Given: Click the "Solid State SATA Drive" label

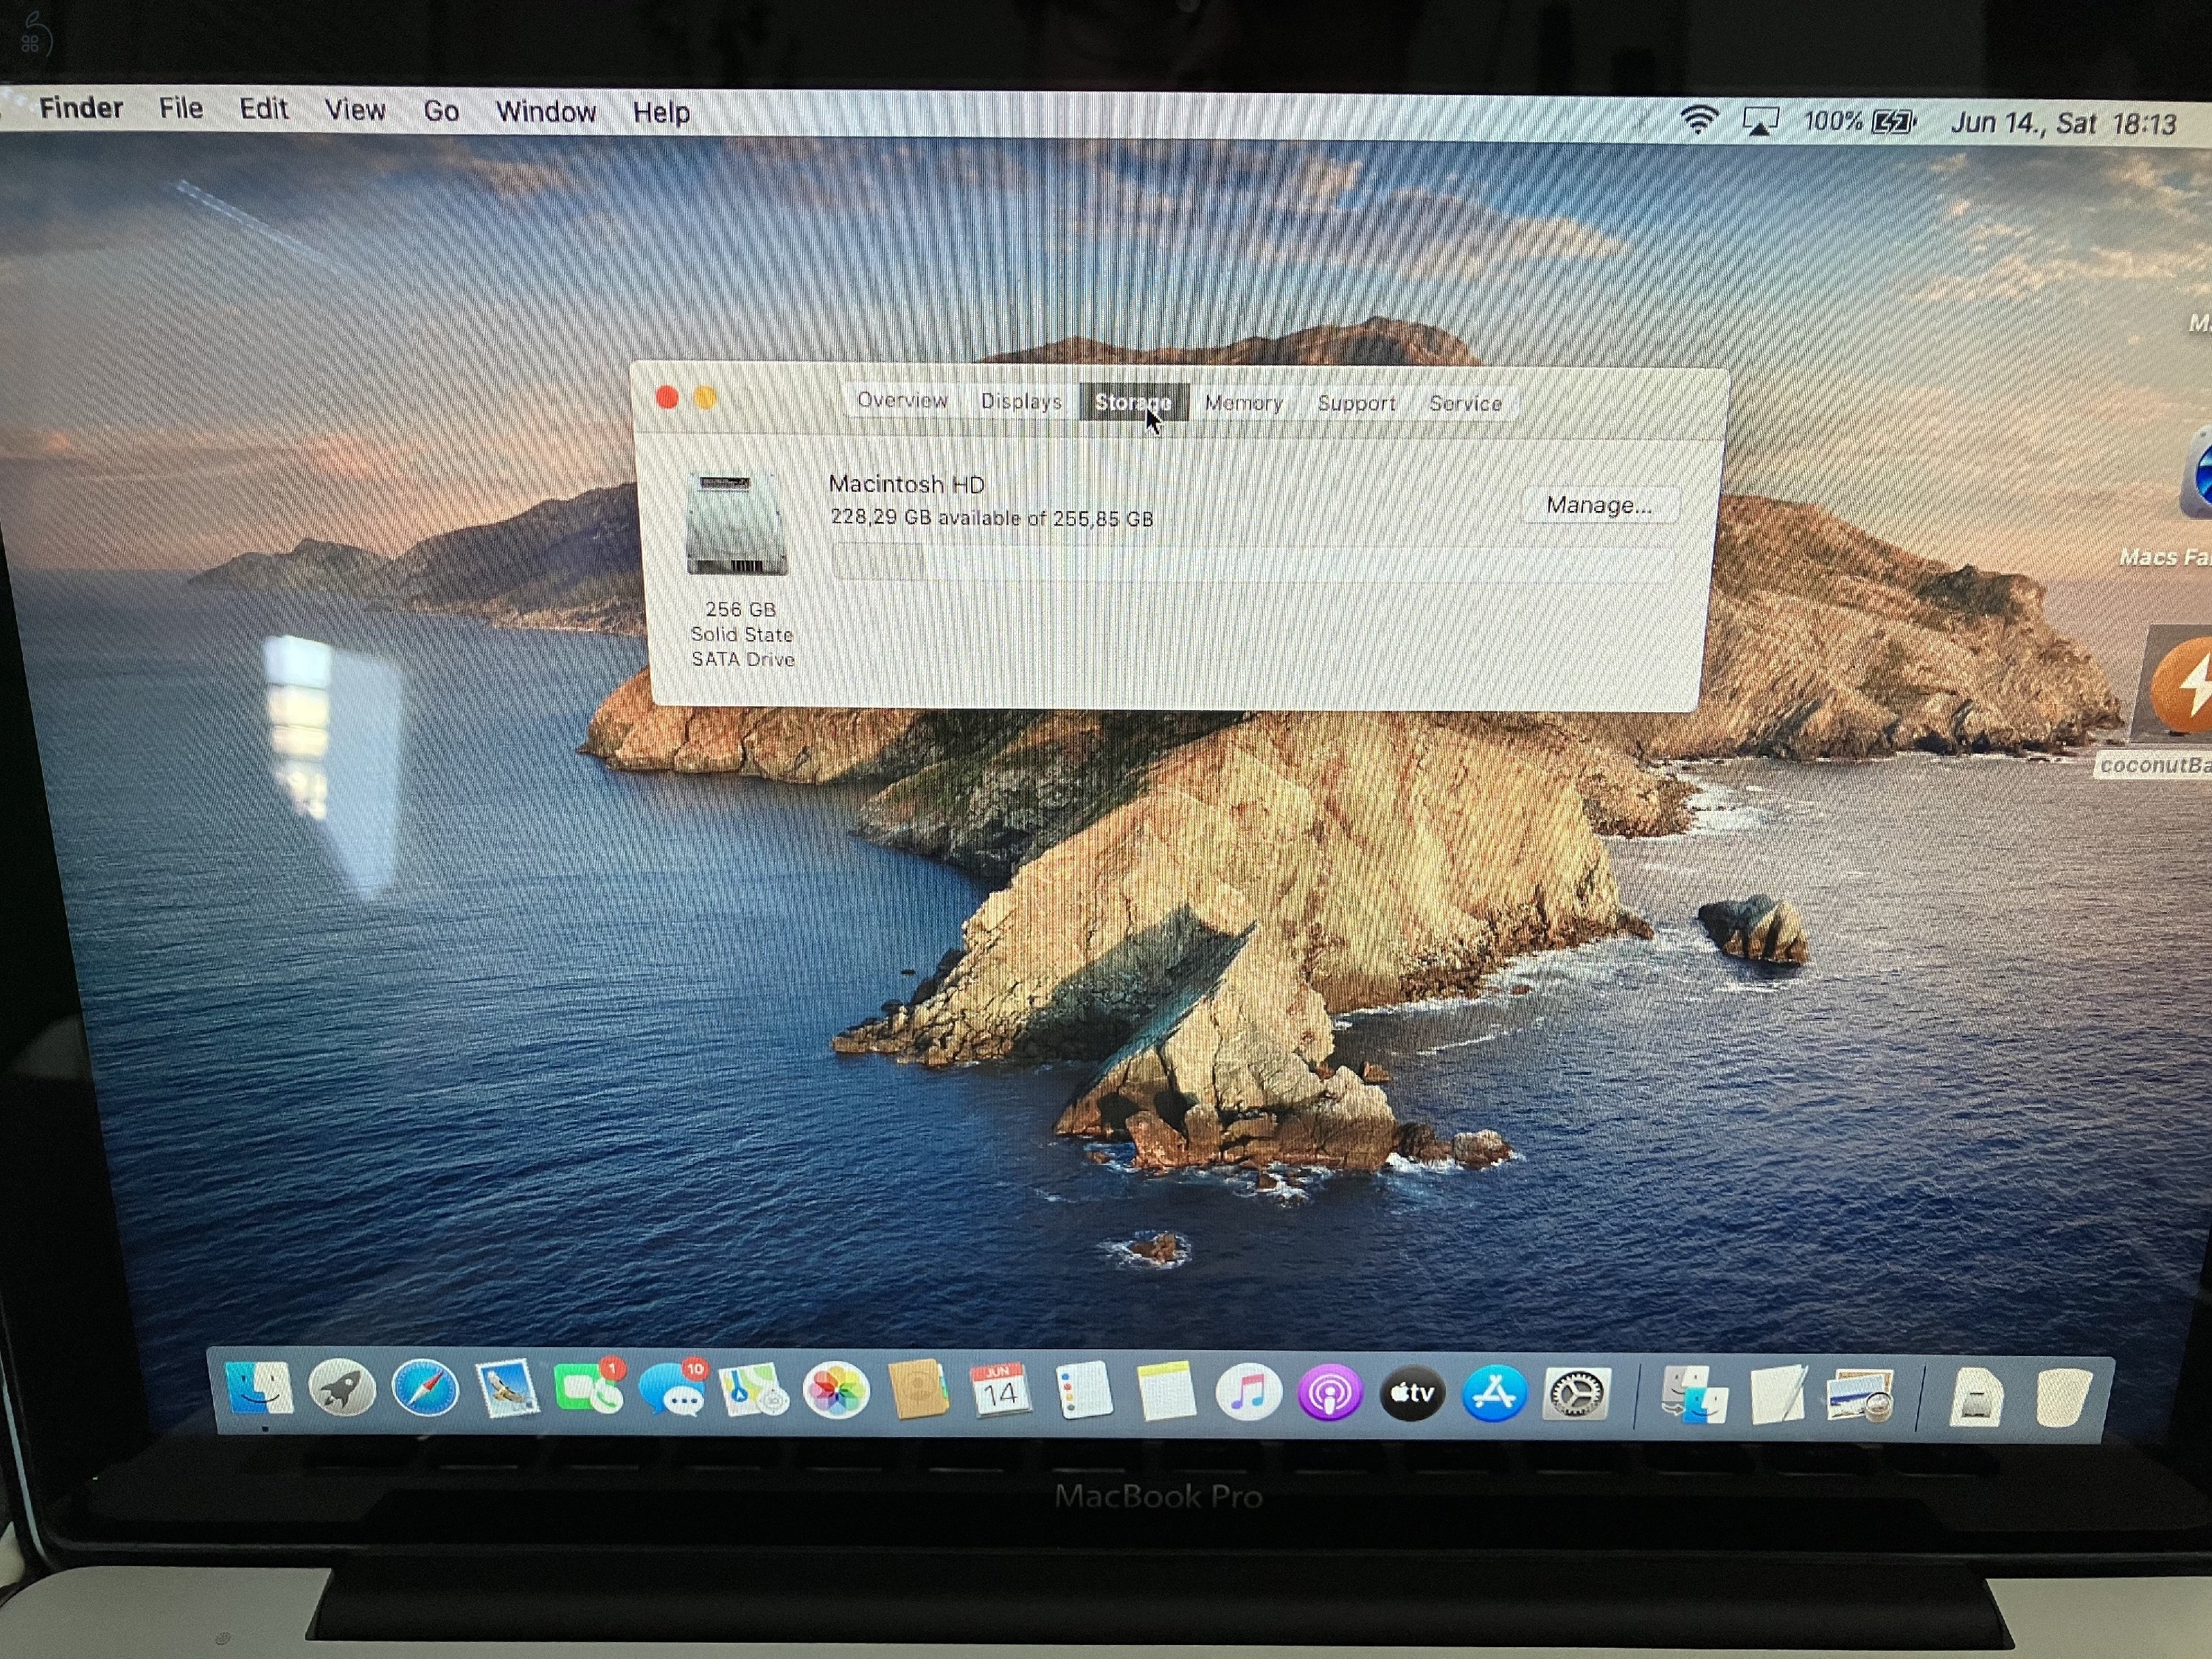Looking at the screenshot, I should pyautogui.click(x=742, y=647).
